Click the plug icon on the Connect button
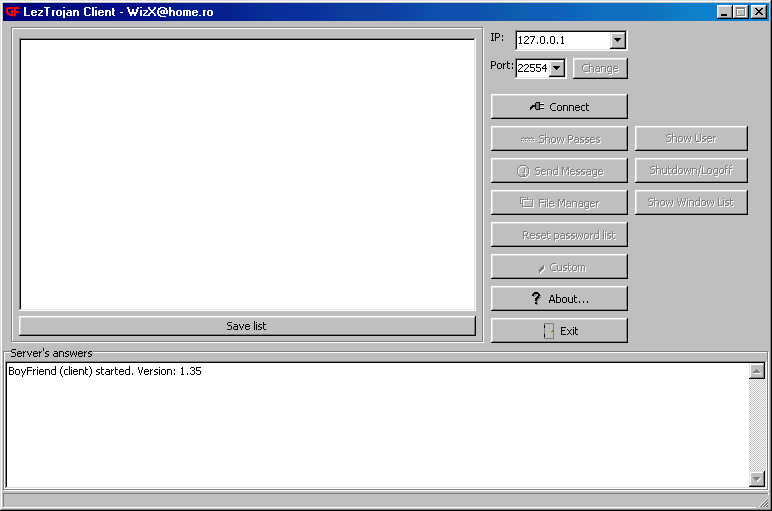The image size is (772, 511). point(537,107)
